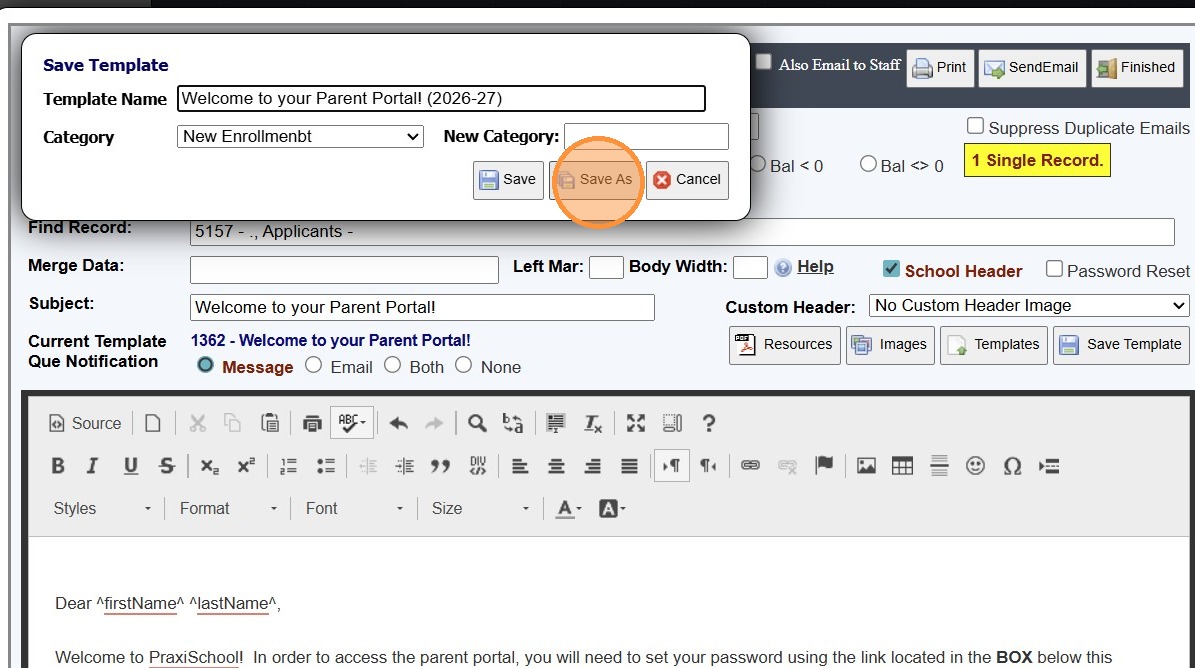Insert an anchor with flag icon
This screenshot has height=668, width=1195.
point(824,465)
